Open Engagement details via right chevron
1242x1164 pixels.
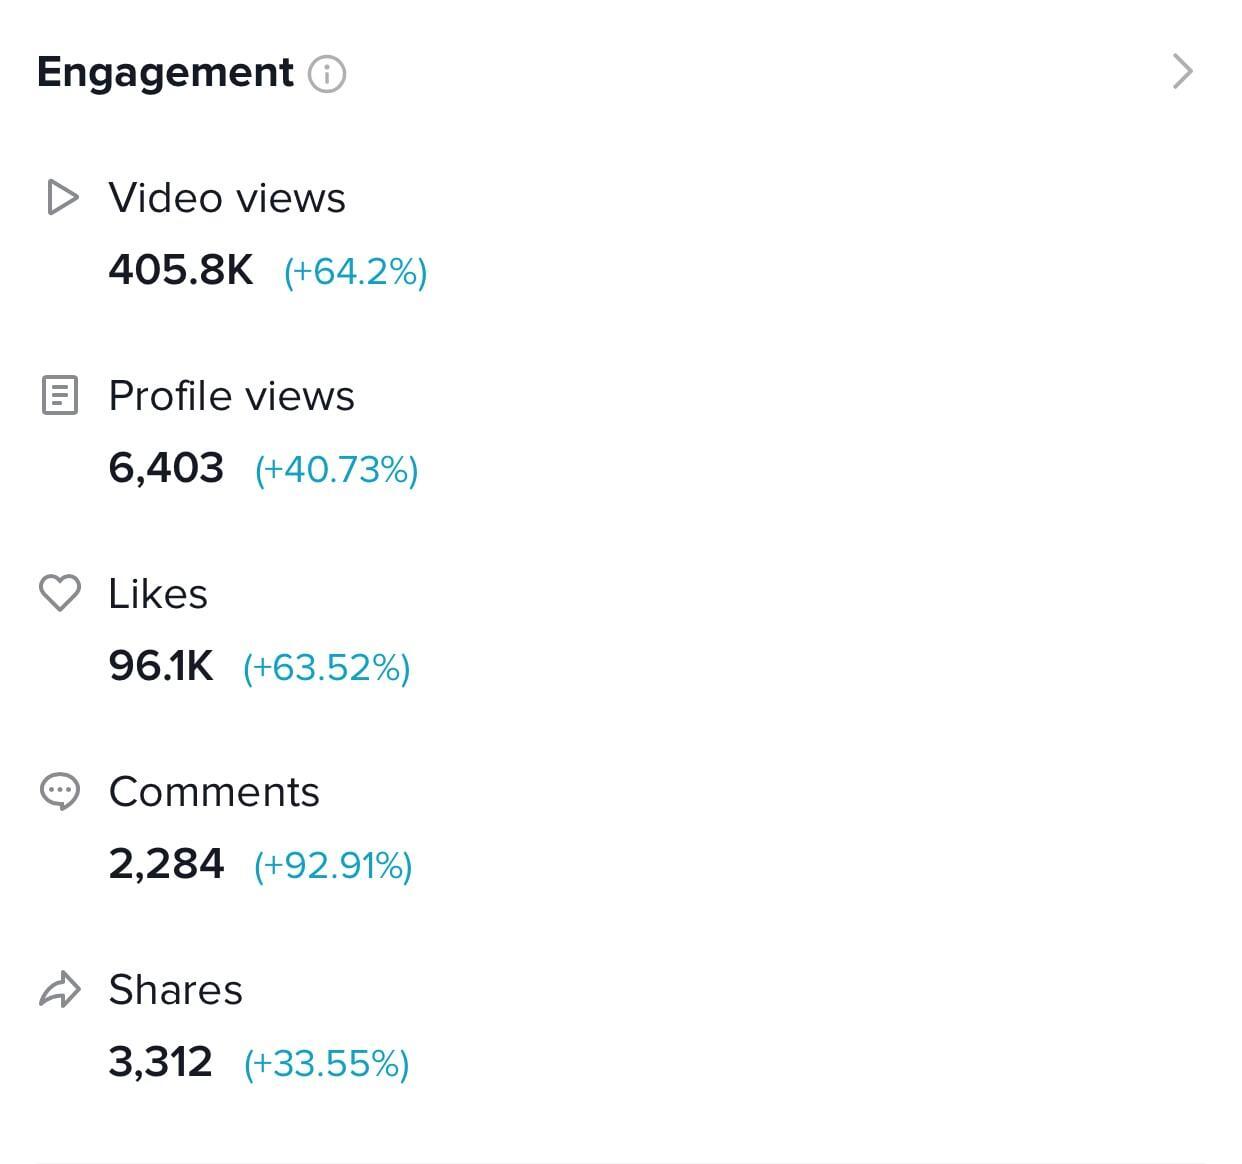pos(1183,72)
